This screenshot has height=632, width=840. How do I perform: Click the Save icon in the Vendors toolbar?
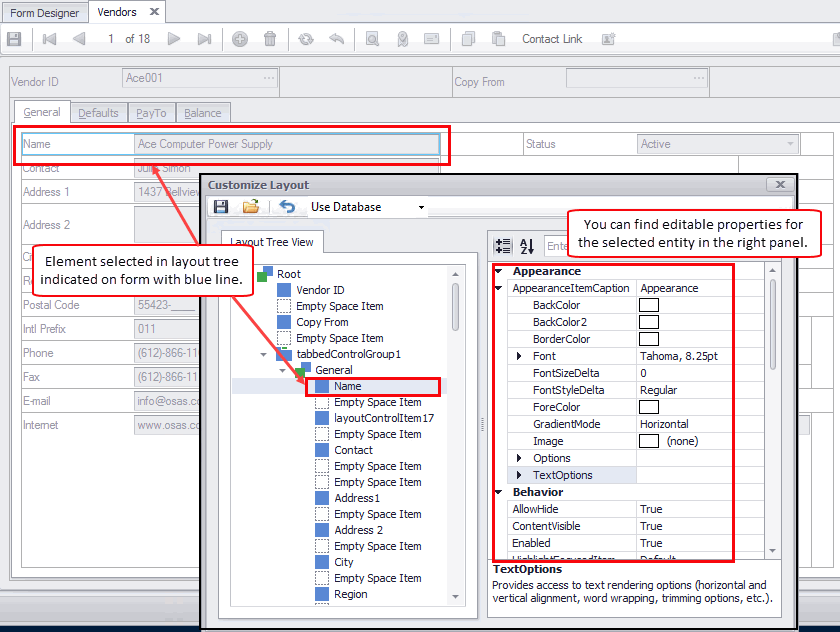coord(14,39)
